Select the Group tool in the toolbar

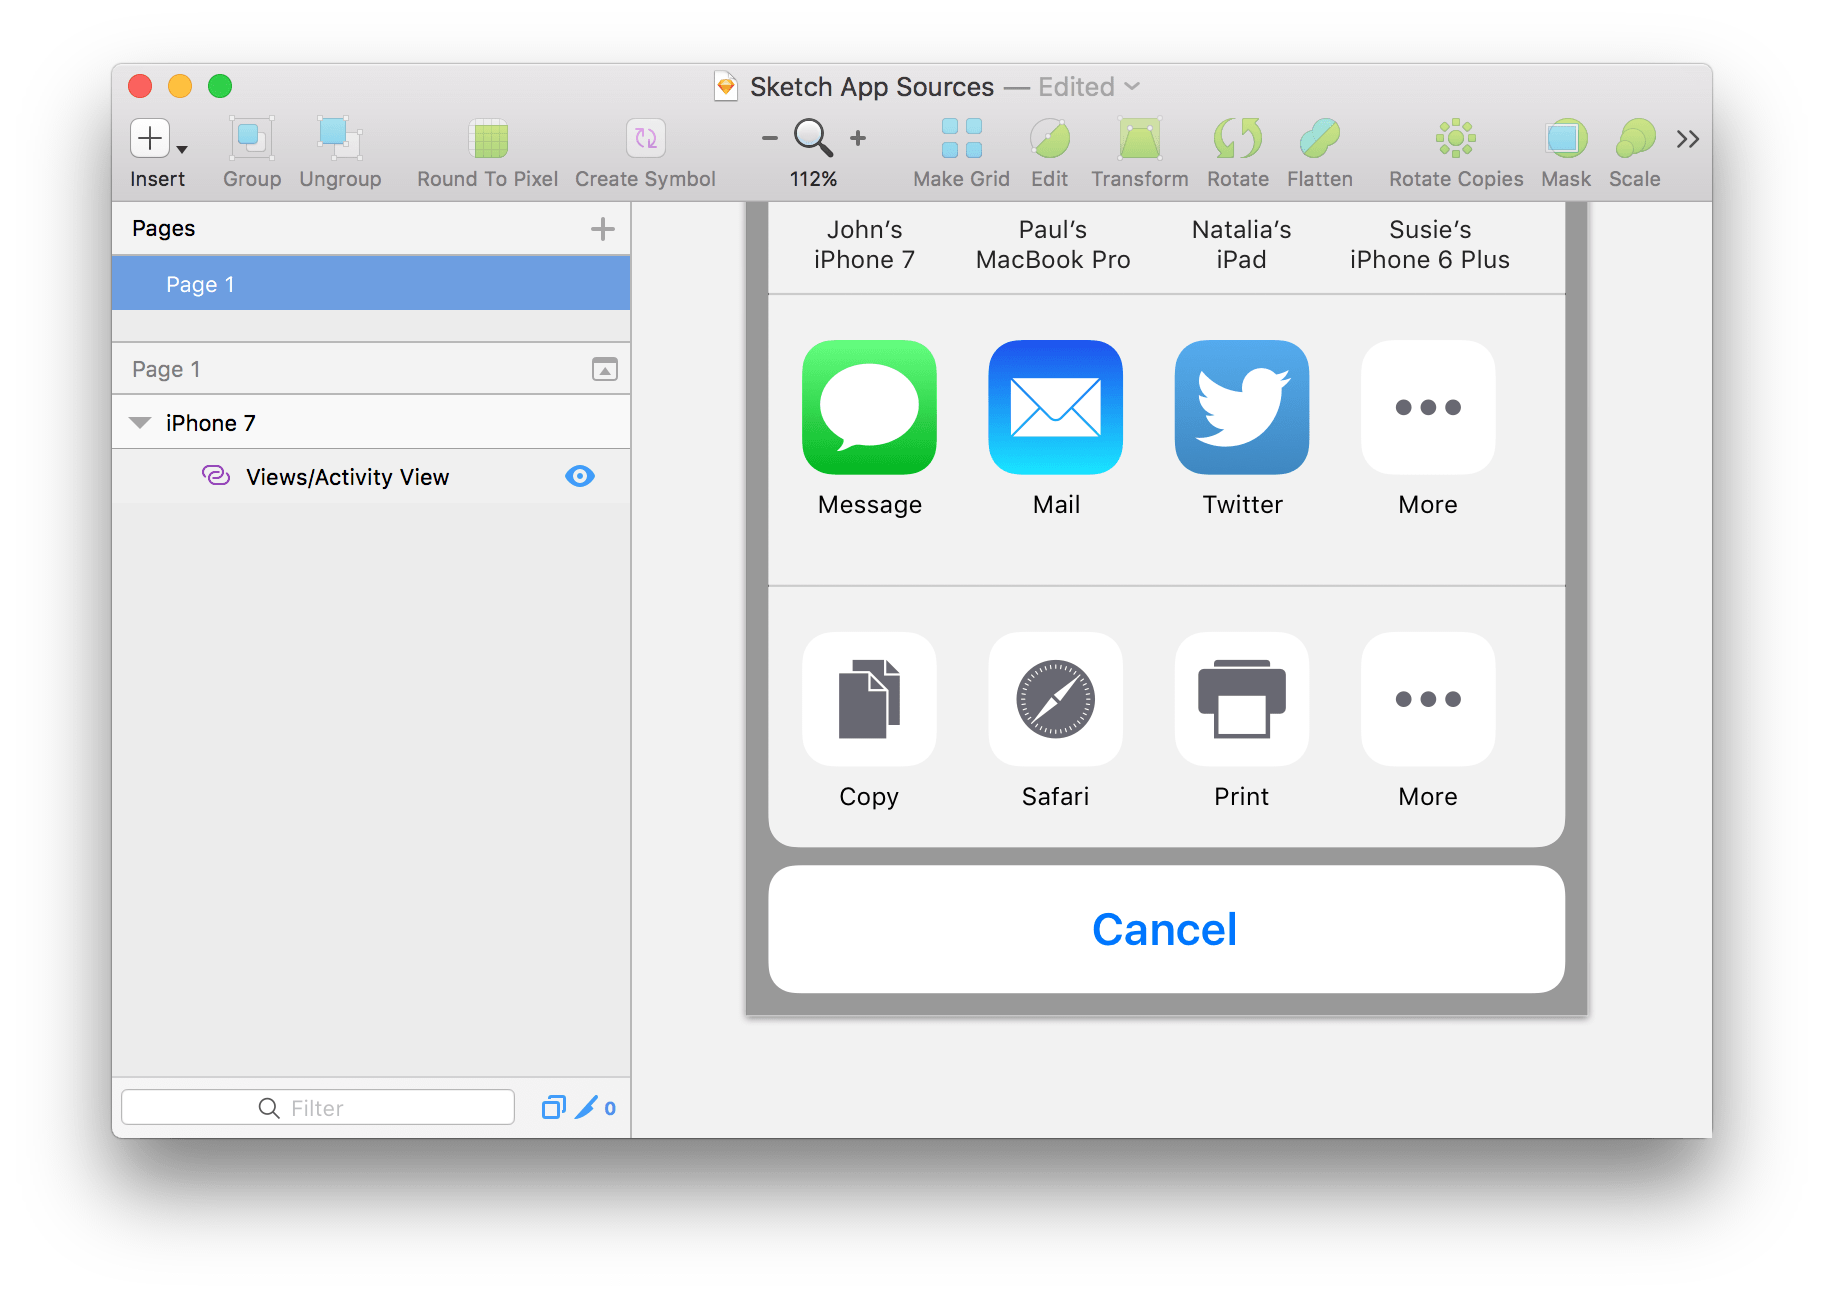coord(250,140)
